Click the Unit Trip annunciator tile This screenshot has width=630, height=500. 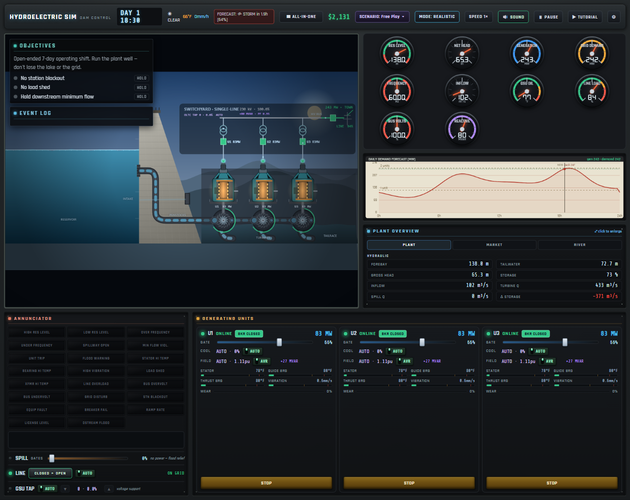click(x=37, y=358)
